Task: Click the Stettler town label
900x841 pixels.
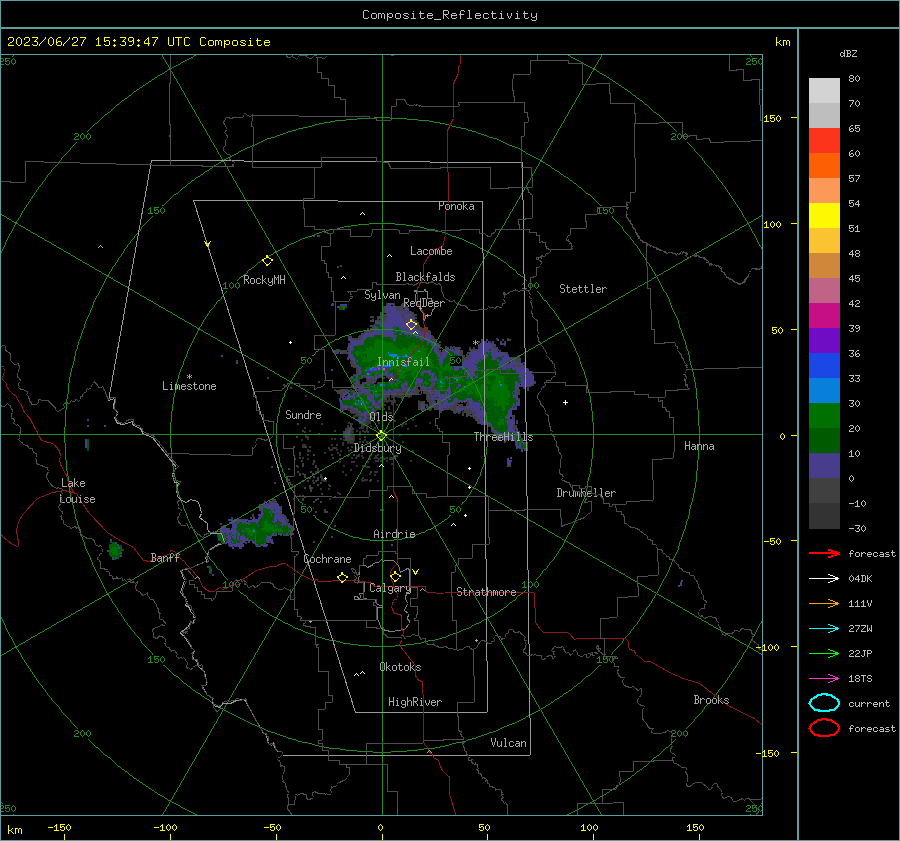Action: point(583,289)
